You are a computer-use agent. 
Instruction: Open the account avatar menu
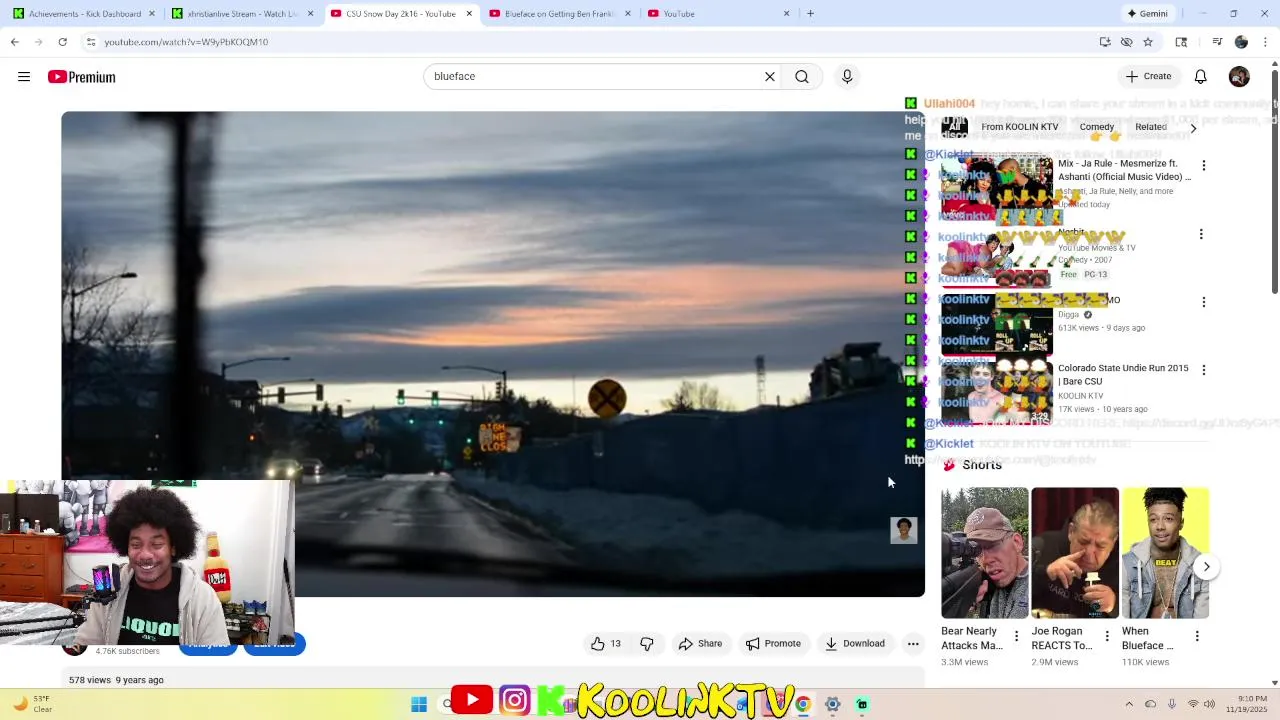(x=1239, y=77)
